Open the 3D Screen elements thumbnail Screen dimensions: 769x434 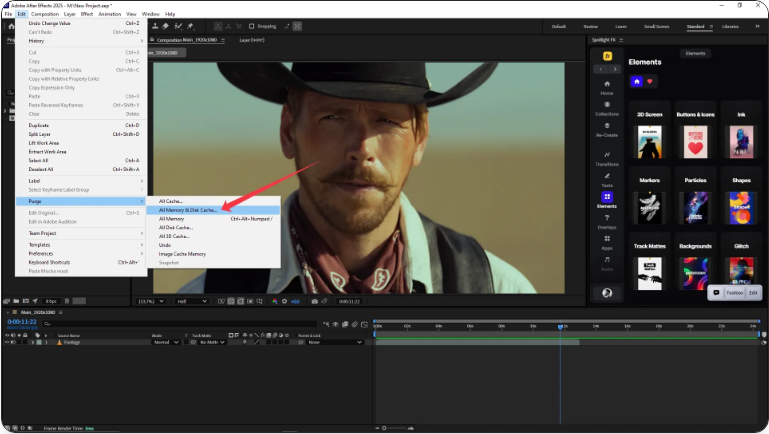649,142
